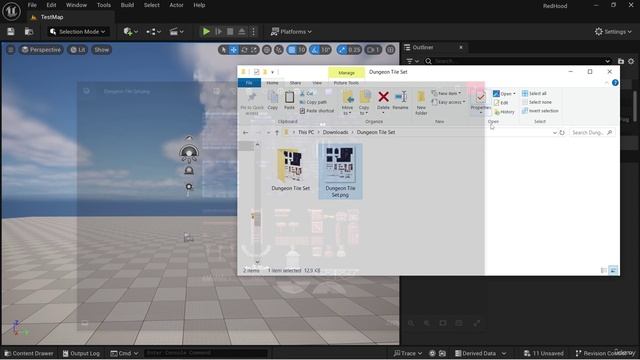Click Rename icon in Explorer ribbon
640x360 pixels.
pos(400,100)
